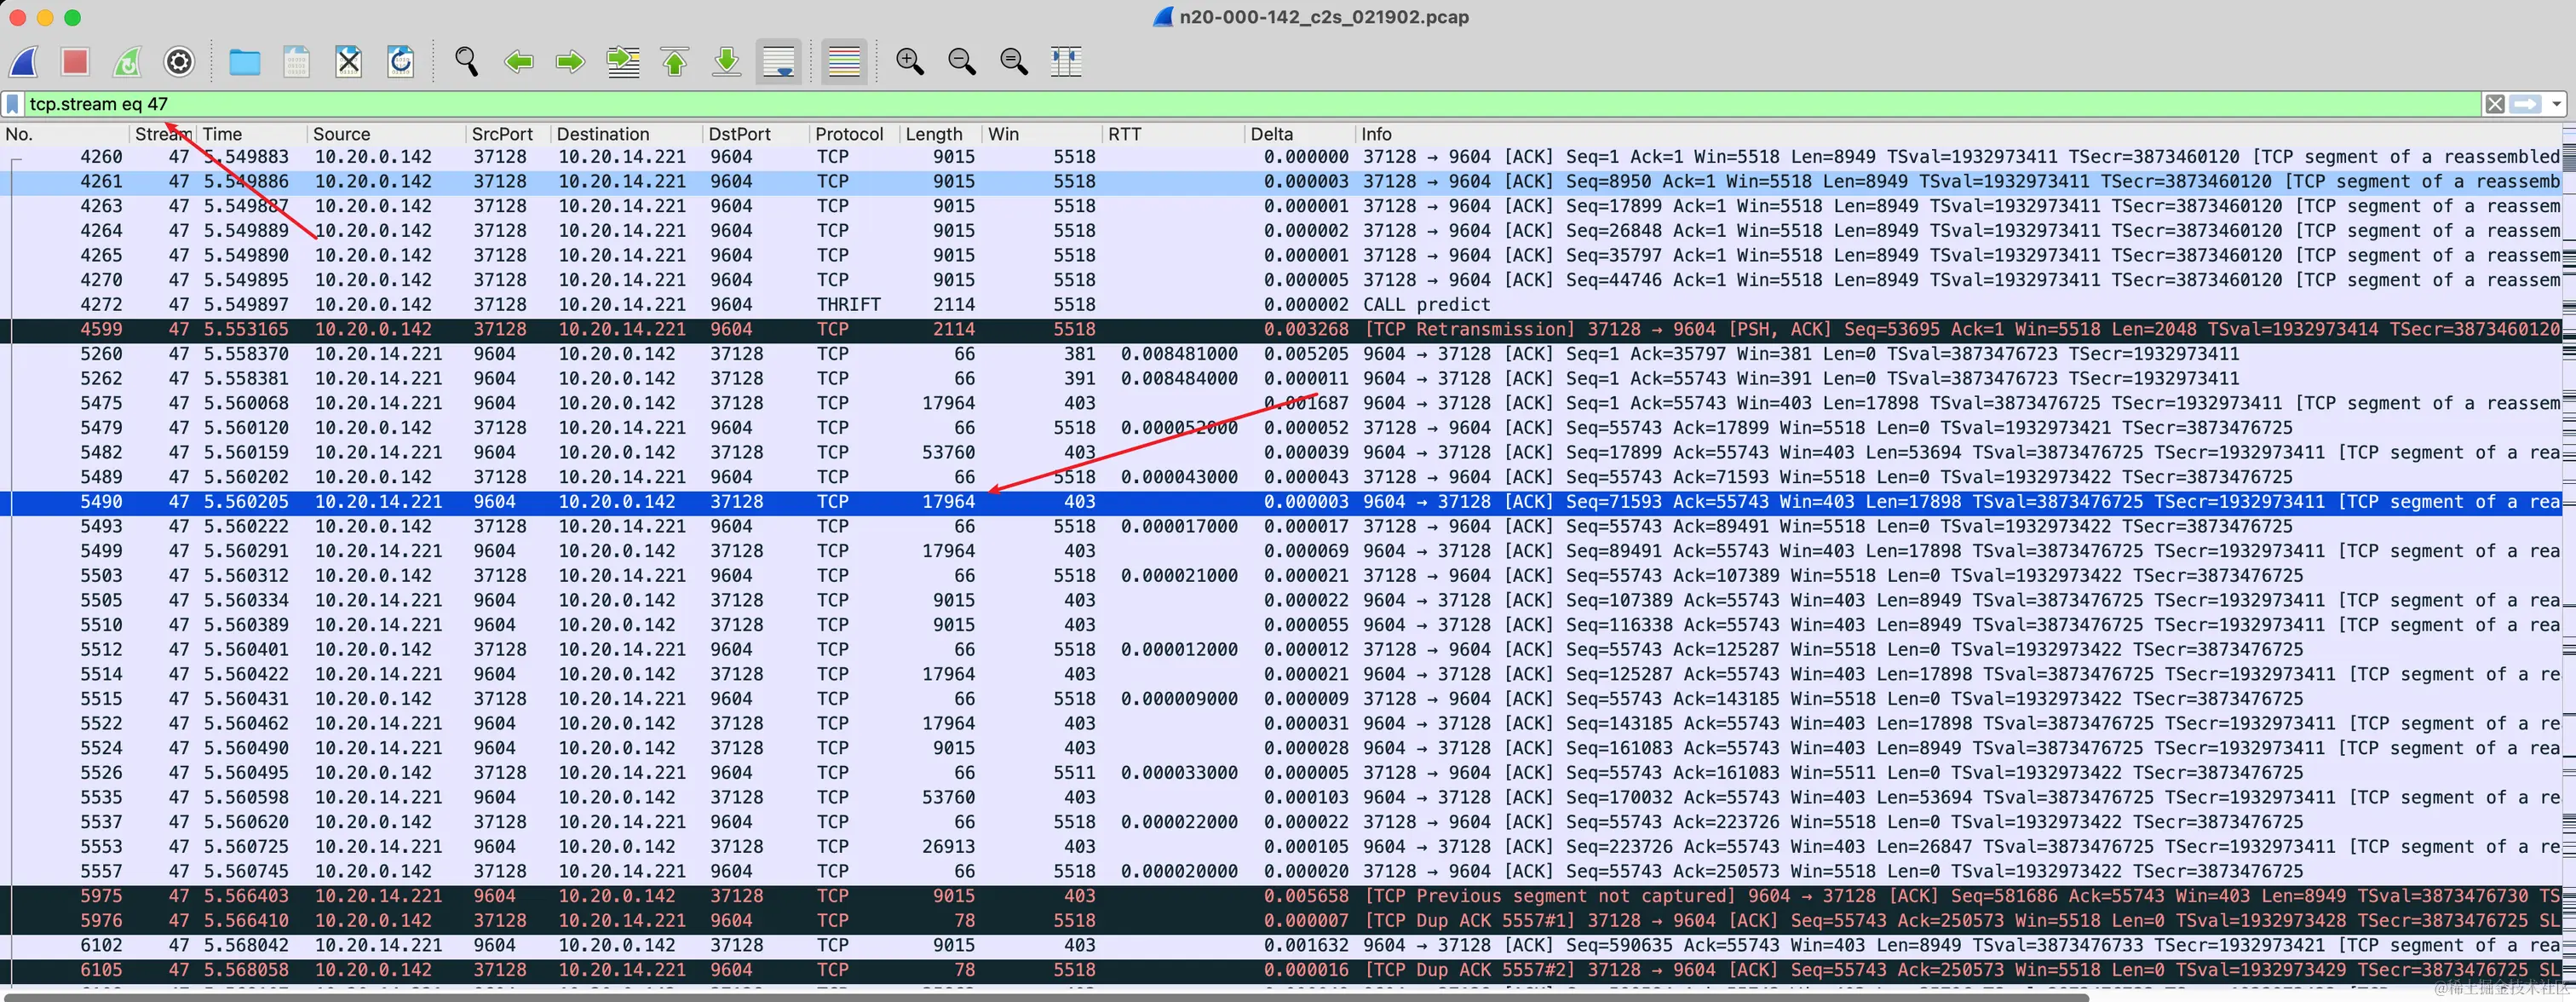Select TCP Retransmission packet 4599
The image size is (2576, 1002).
pos(1280,330)
